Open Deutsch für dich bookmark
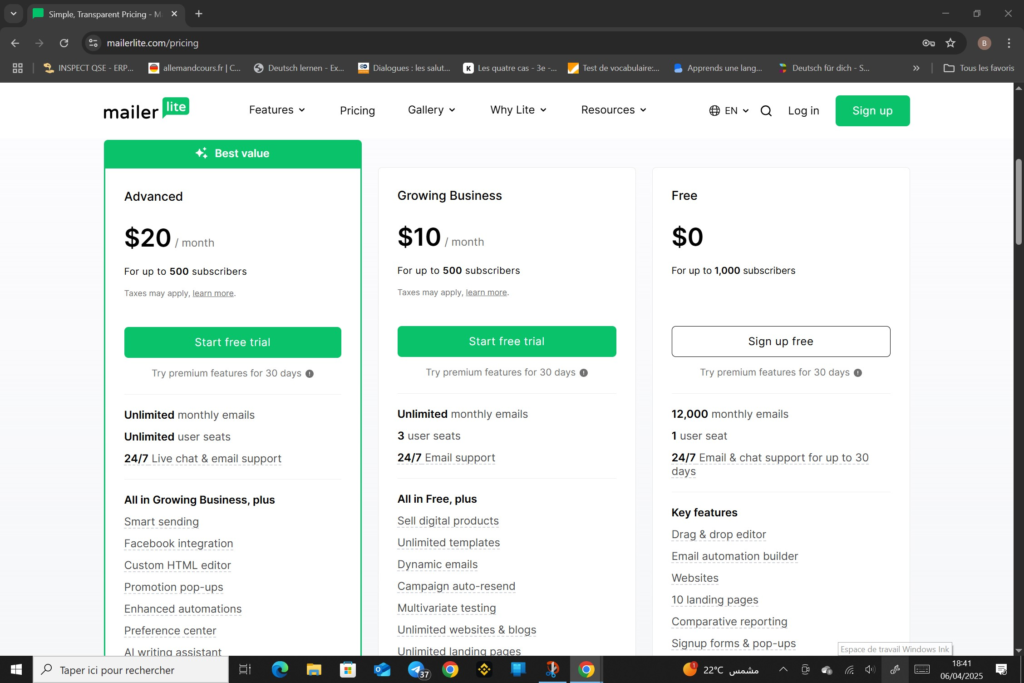This screenshot has height=683, width=1024. click(824, 68)
